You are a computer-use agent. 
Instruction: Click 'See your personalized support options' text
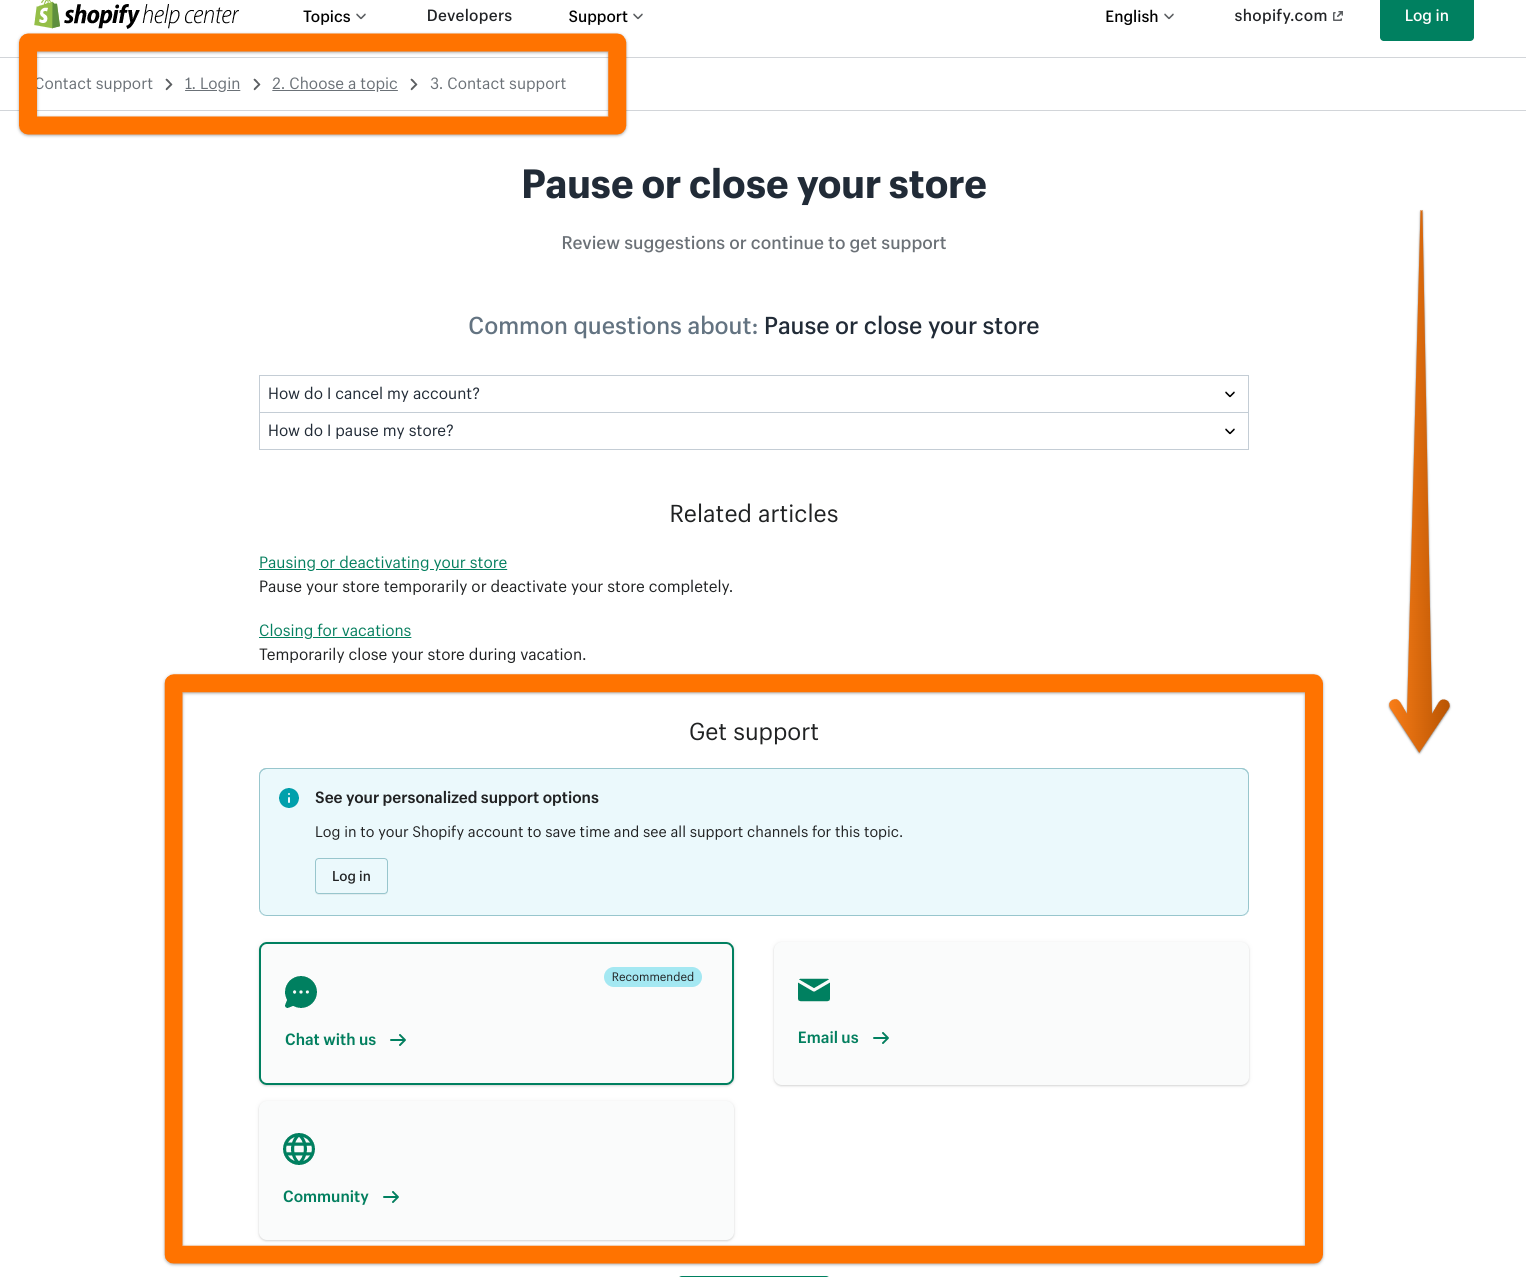(457, 798)
